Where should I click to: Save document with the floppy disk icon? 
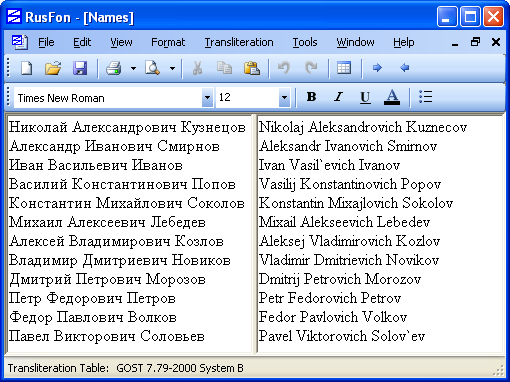[x=80, y=68]
